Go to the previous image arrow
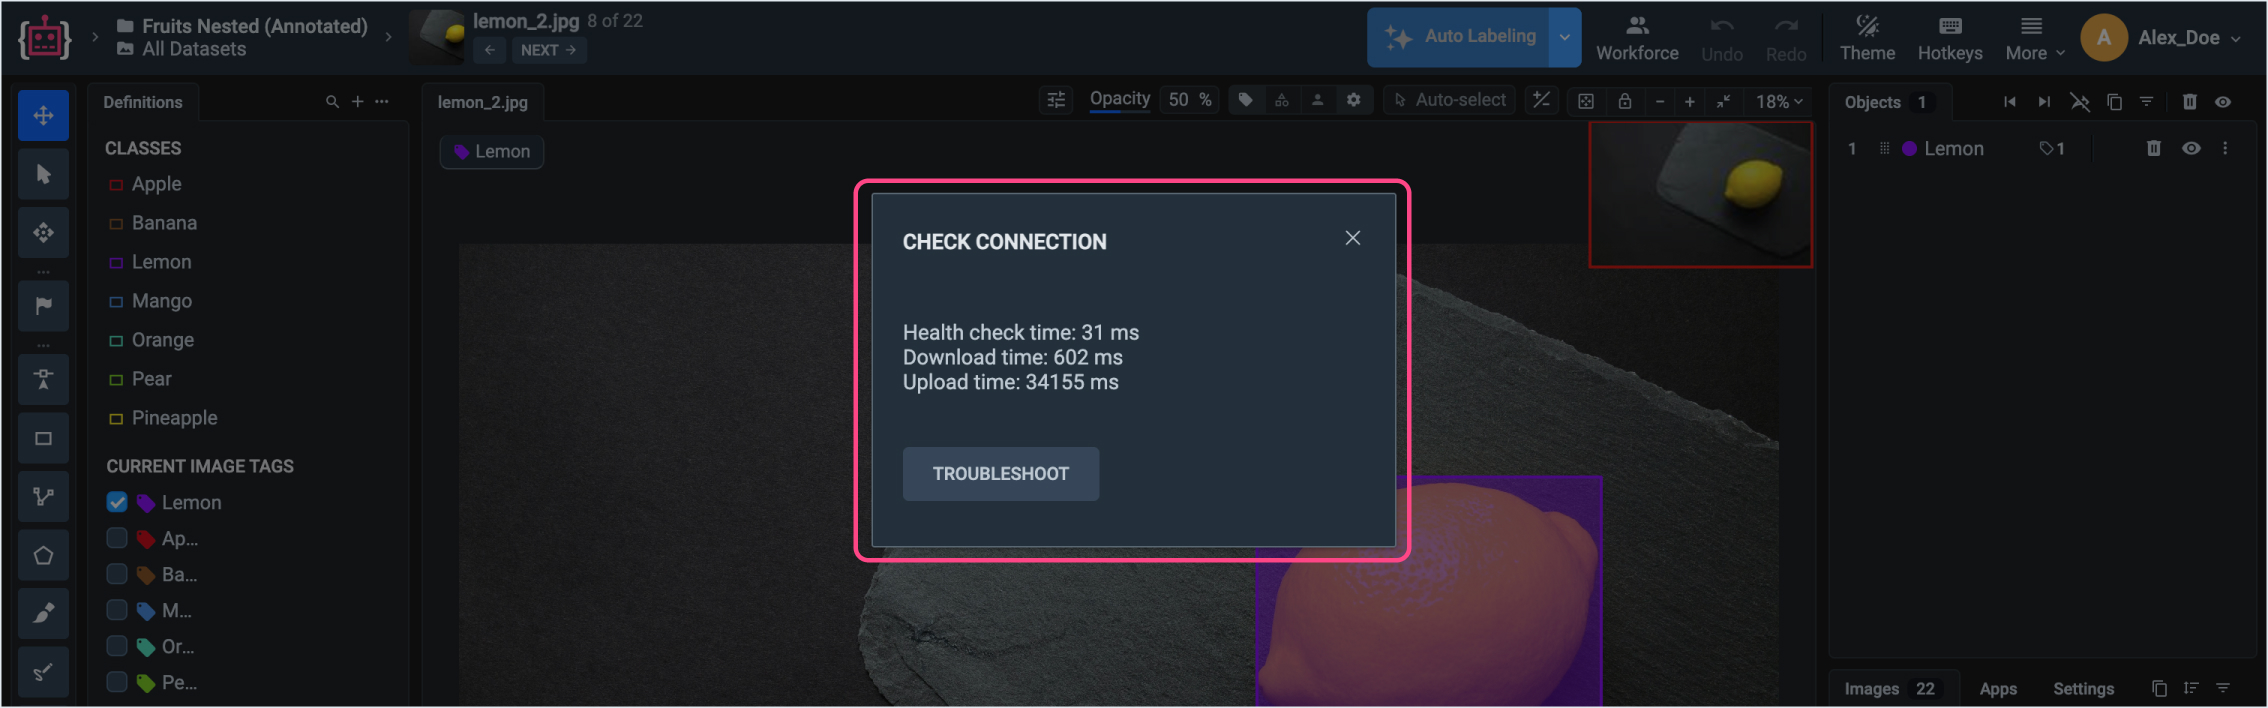The width and height of the screenshot is (2268, 708). [x=489, y=50]
